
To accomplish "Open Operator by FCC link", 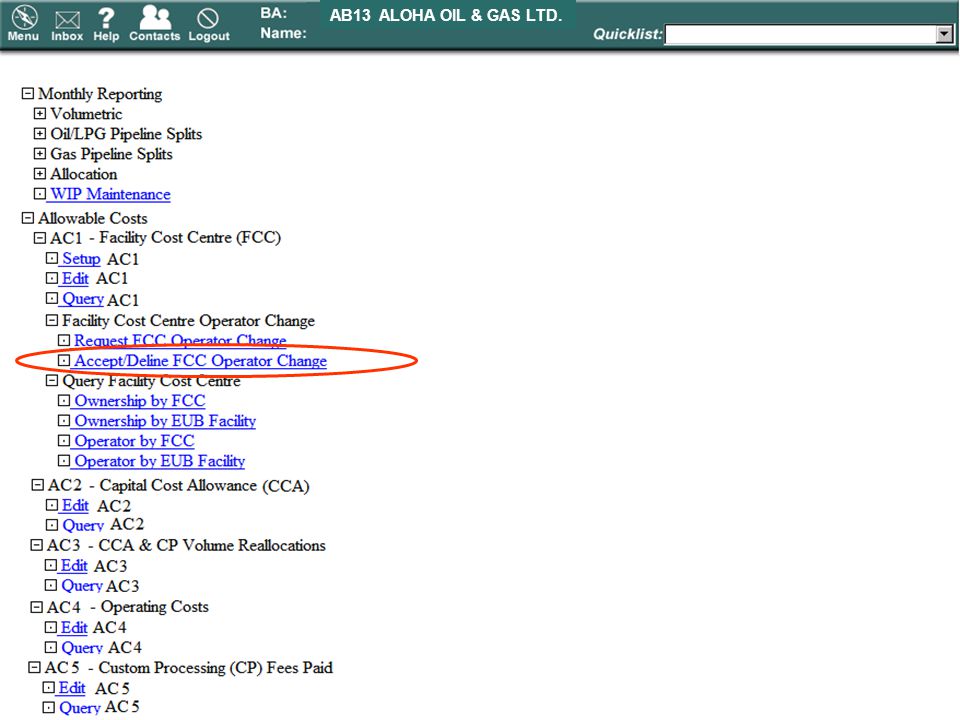I will tap(135, 441).
